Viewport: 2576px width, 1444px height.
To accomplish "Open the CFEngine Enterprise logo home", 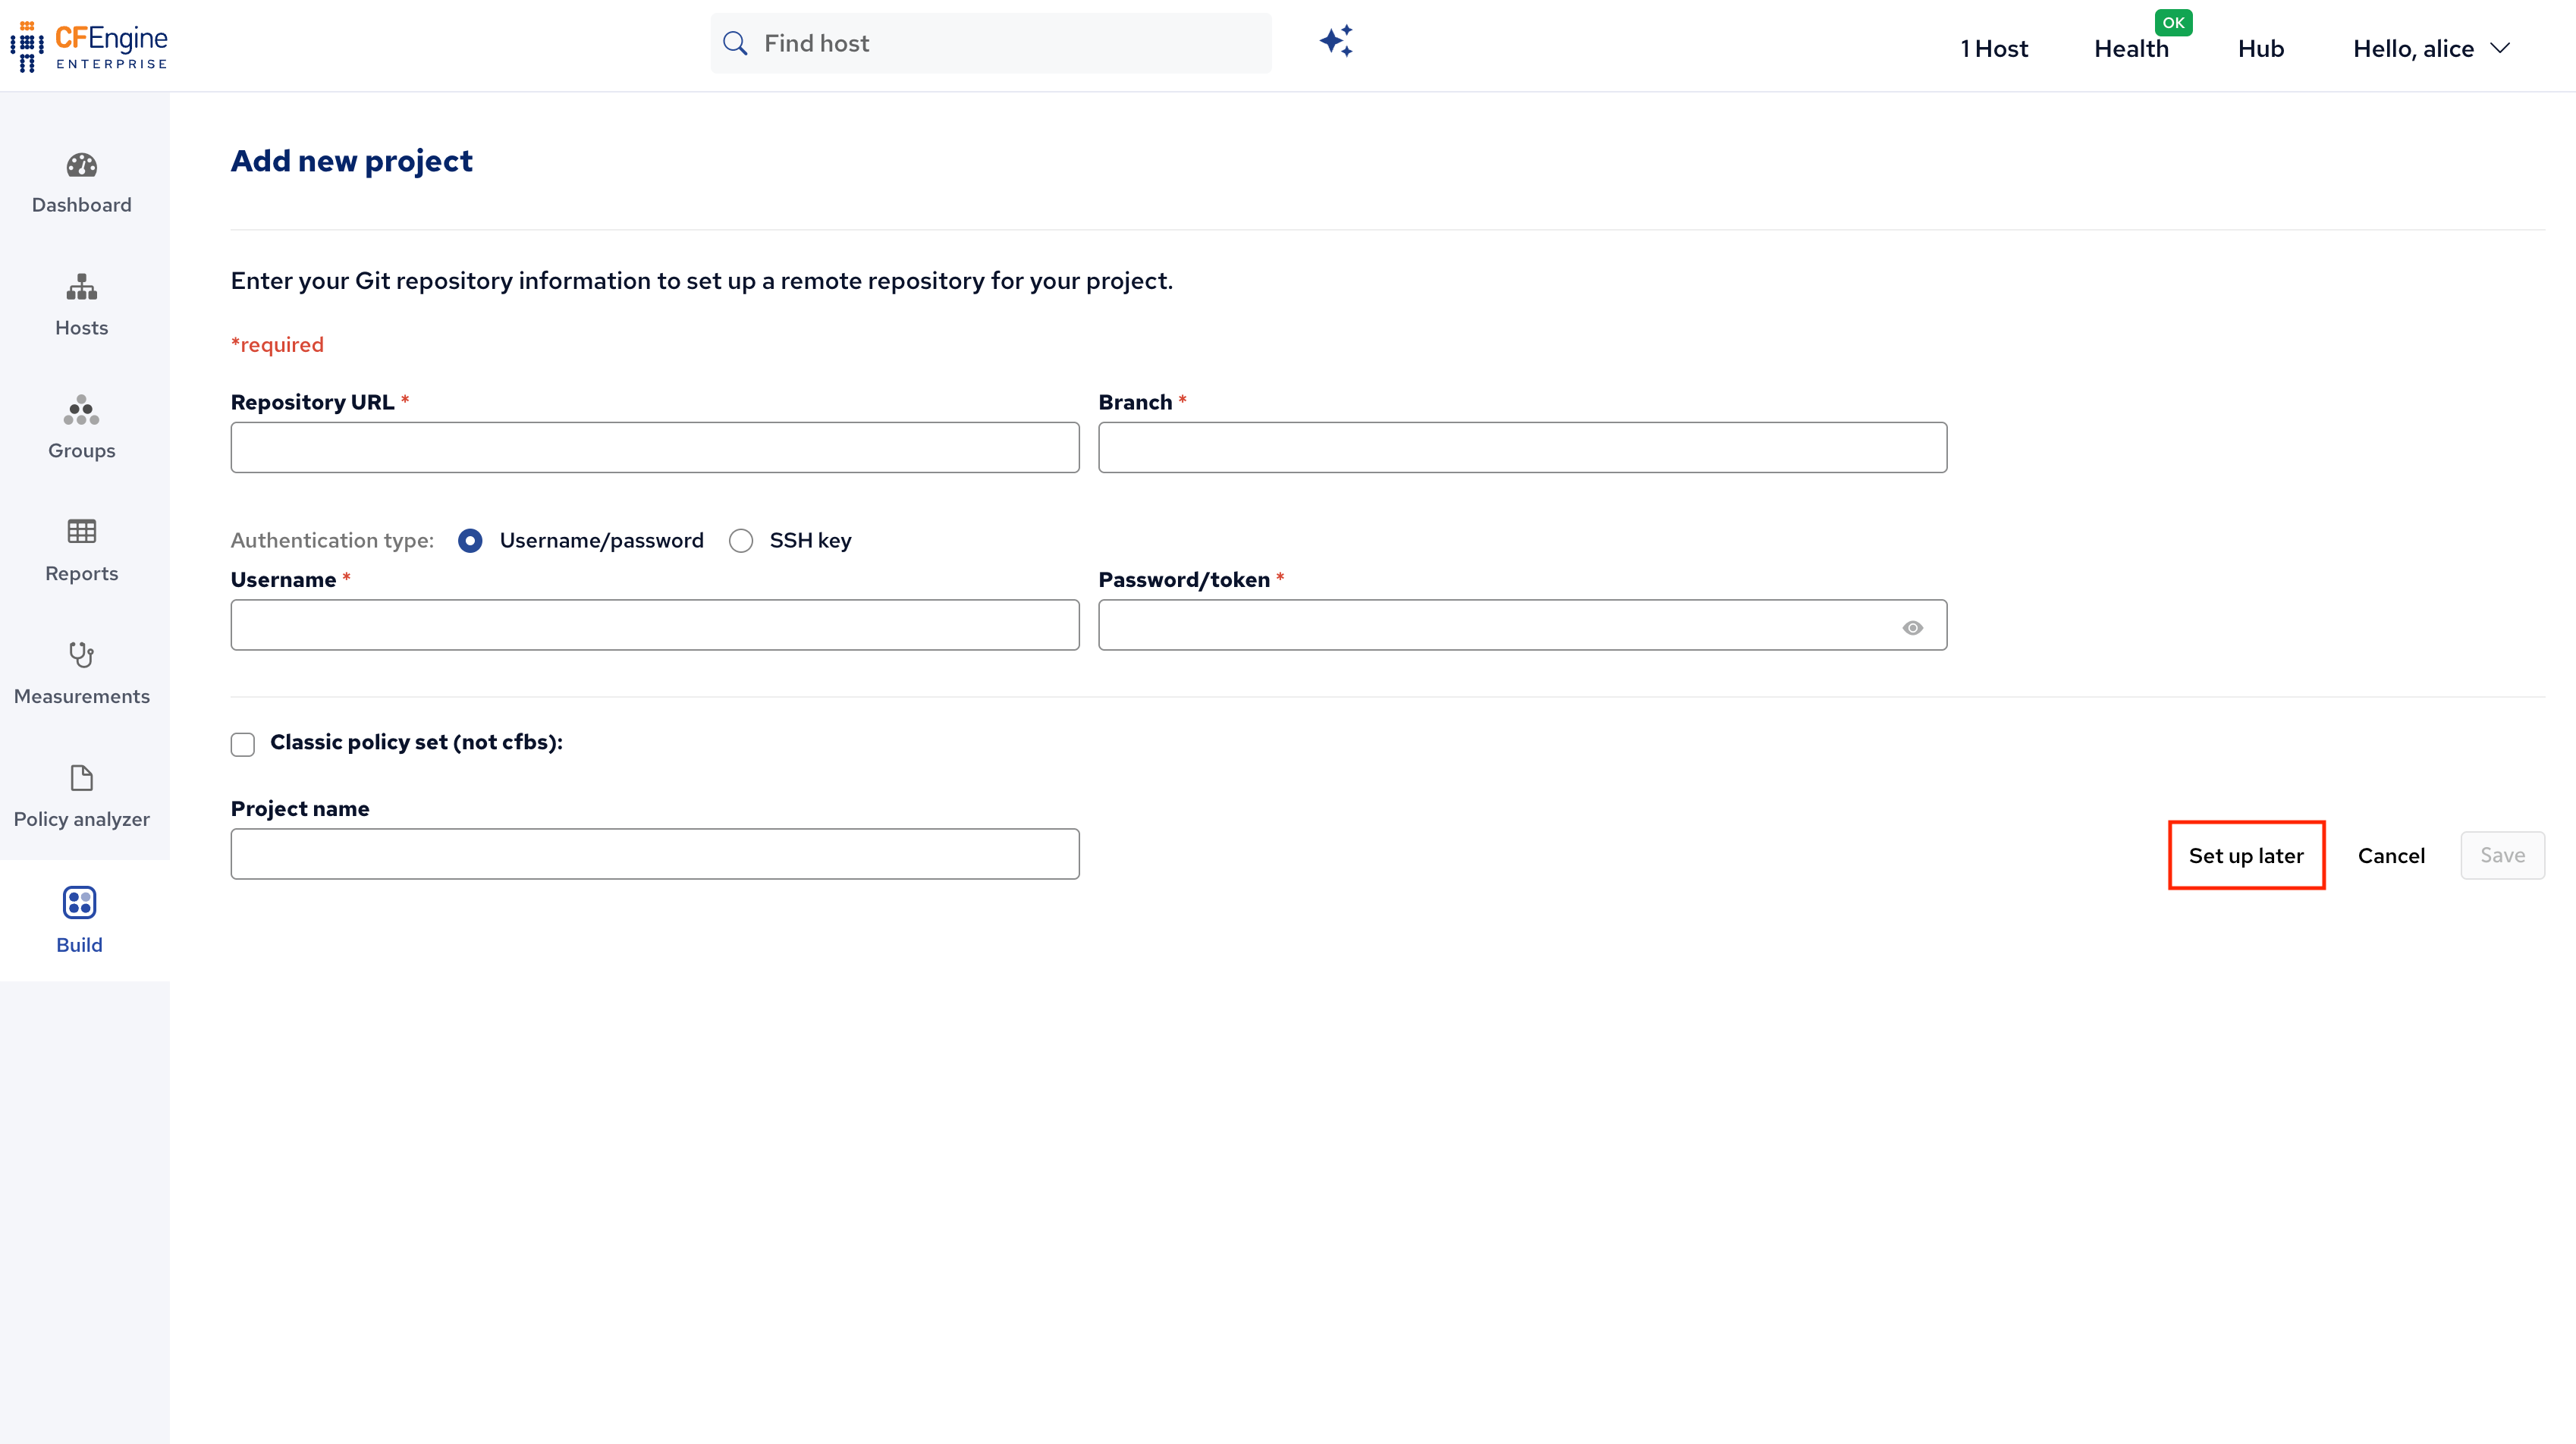I will [88, 46].
